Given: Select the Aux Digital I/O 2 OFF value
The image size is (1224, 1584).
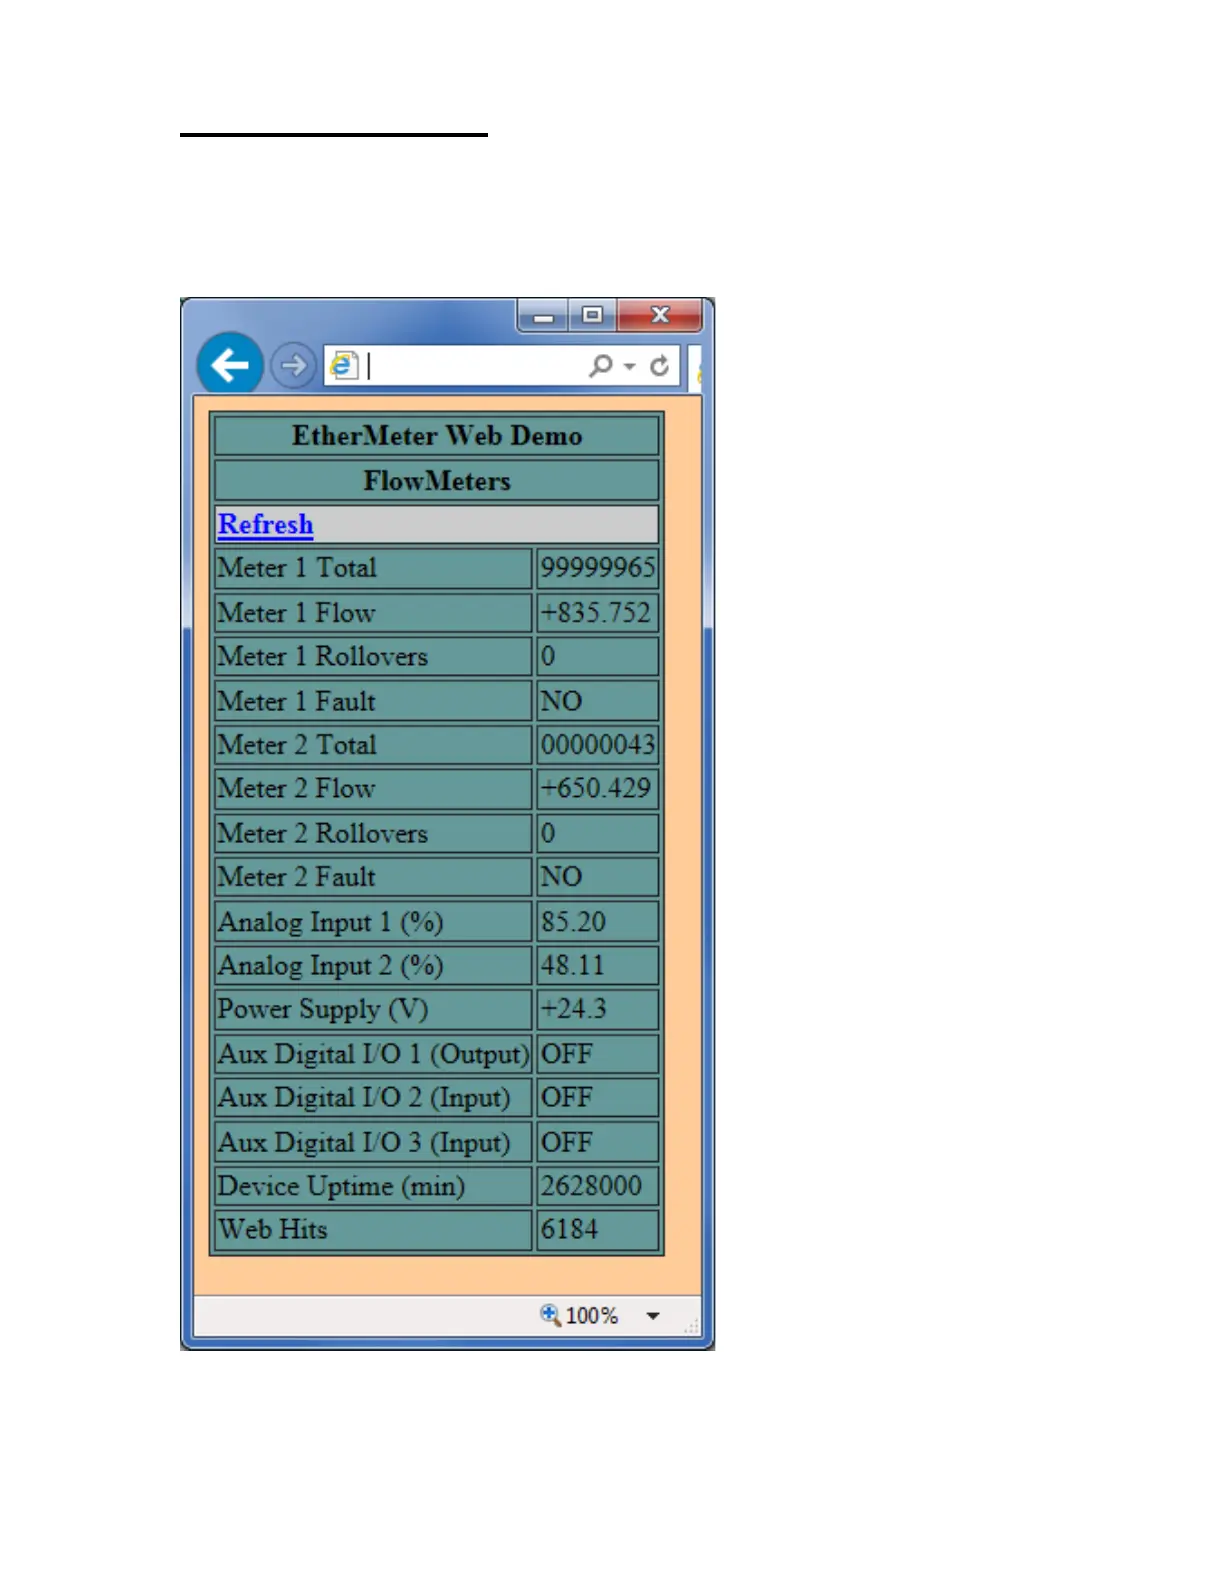Looking at the screenshot, I should [x=566, y=1098].
